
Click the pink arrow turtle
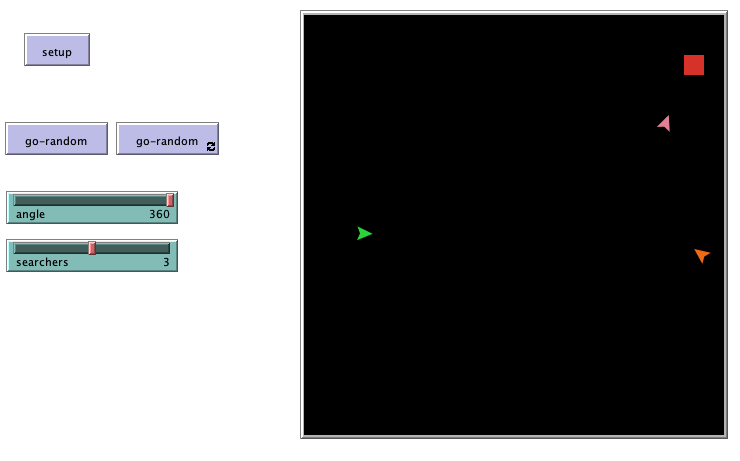click(x=664, y=123)
